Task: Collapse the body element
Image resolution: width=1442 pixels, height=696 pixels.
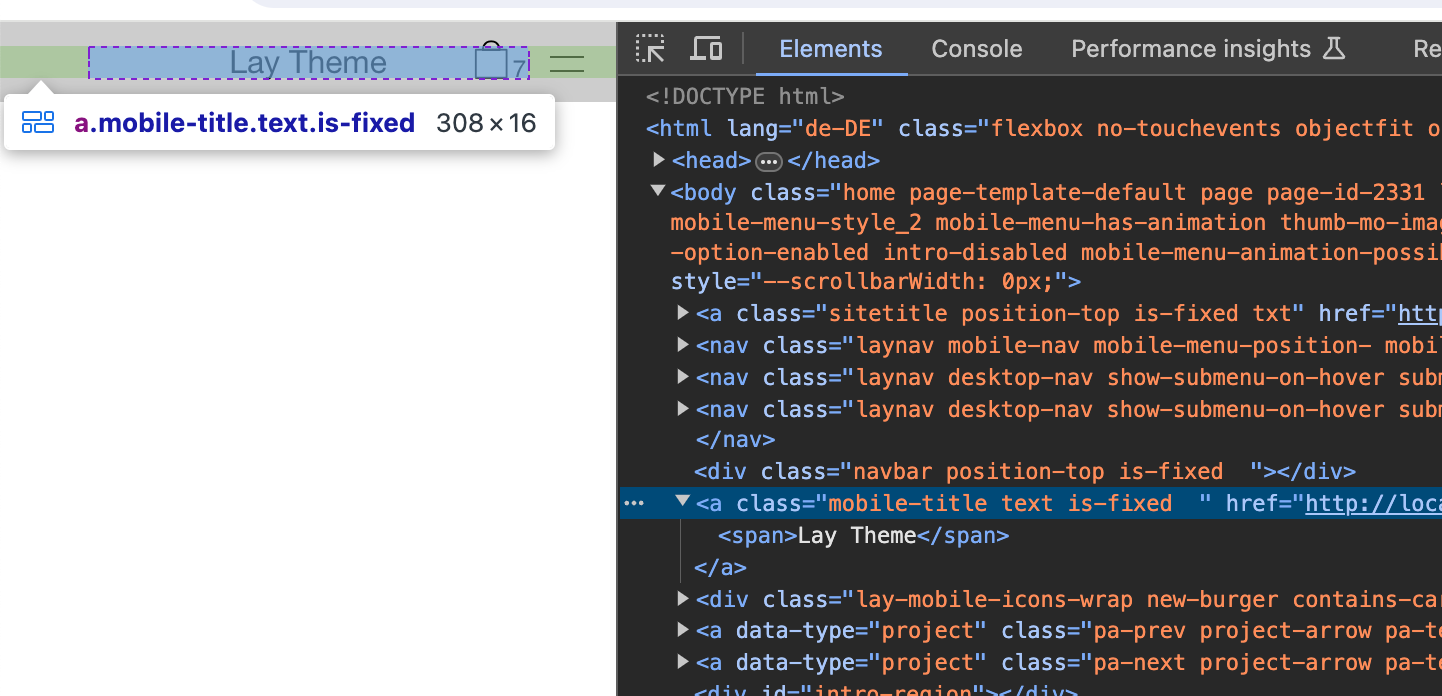Action: (x=658, y=191)
